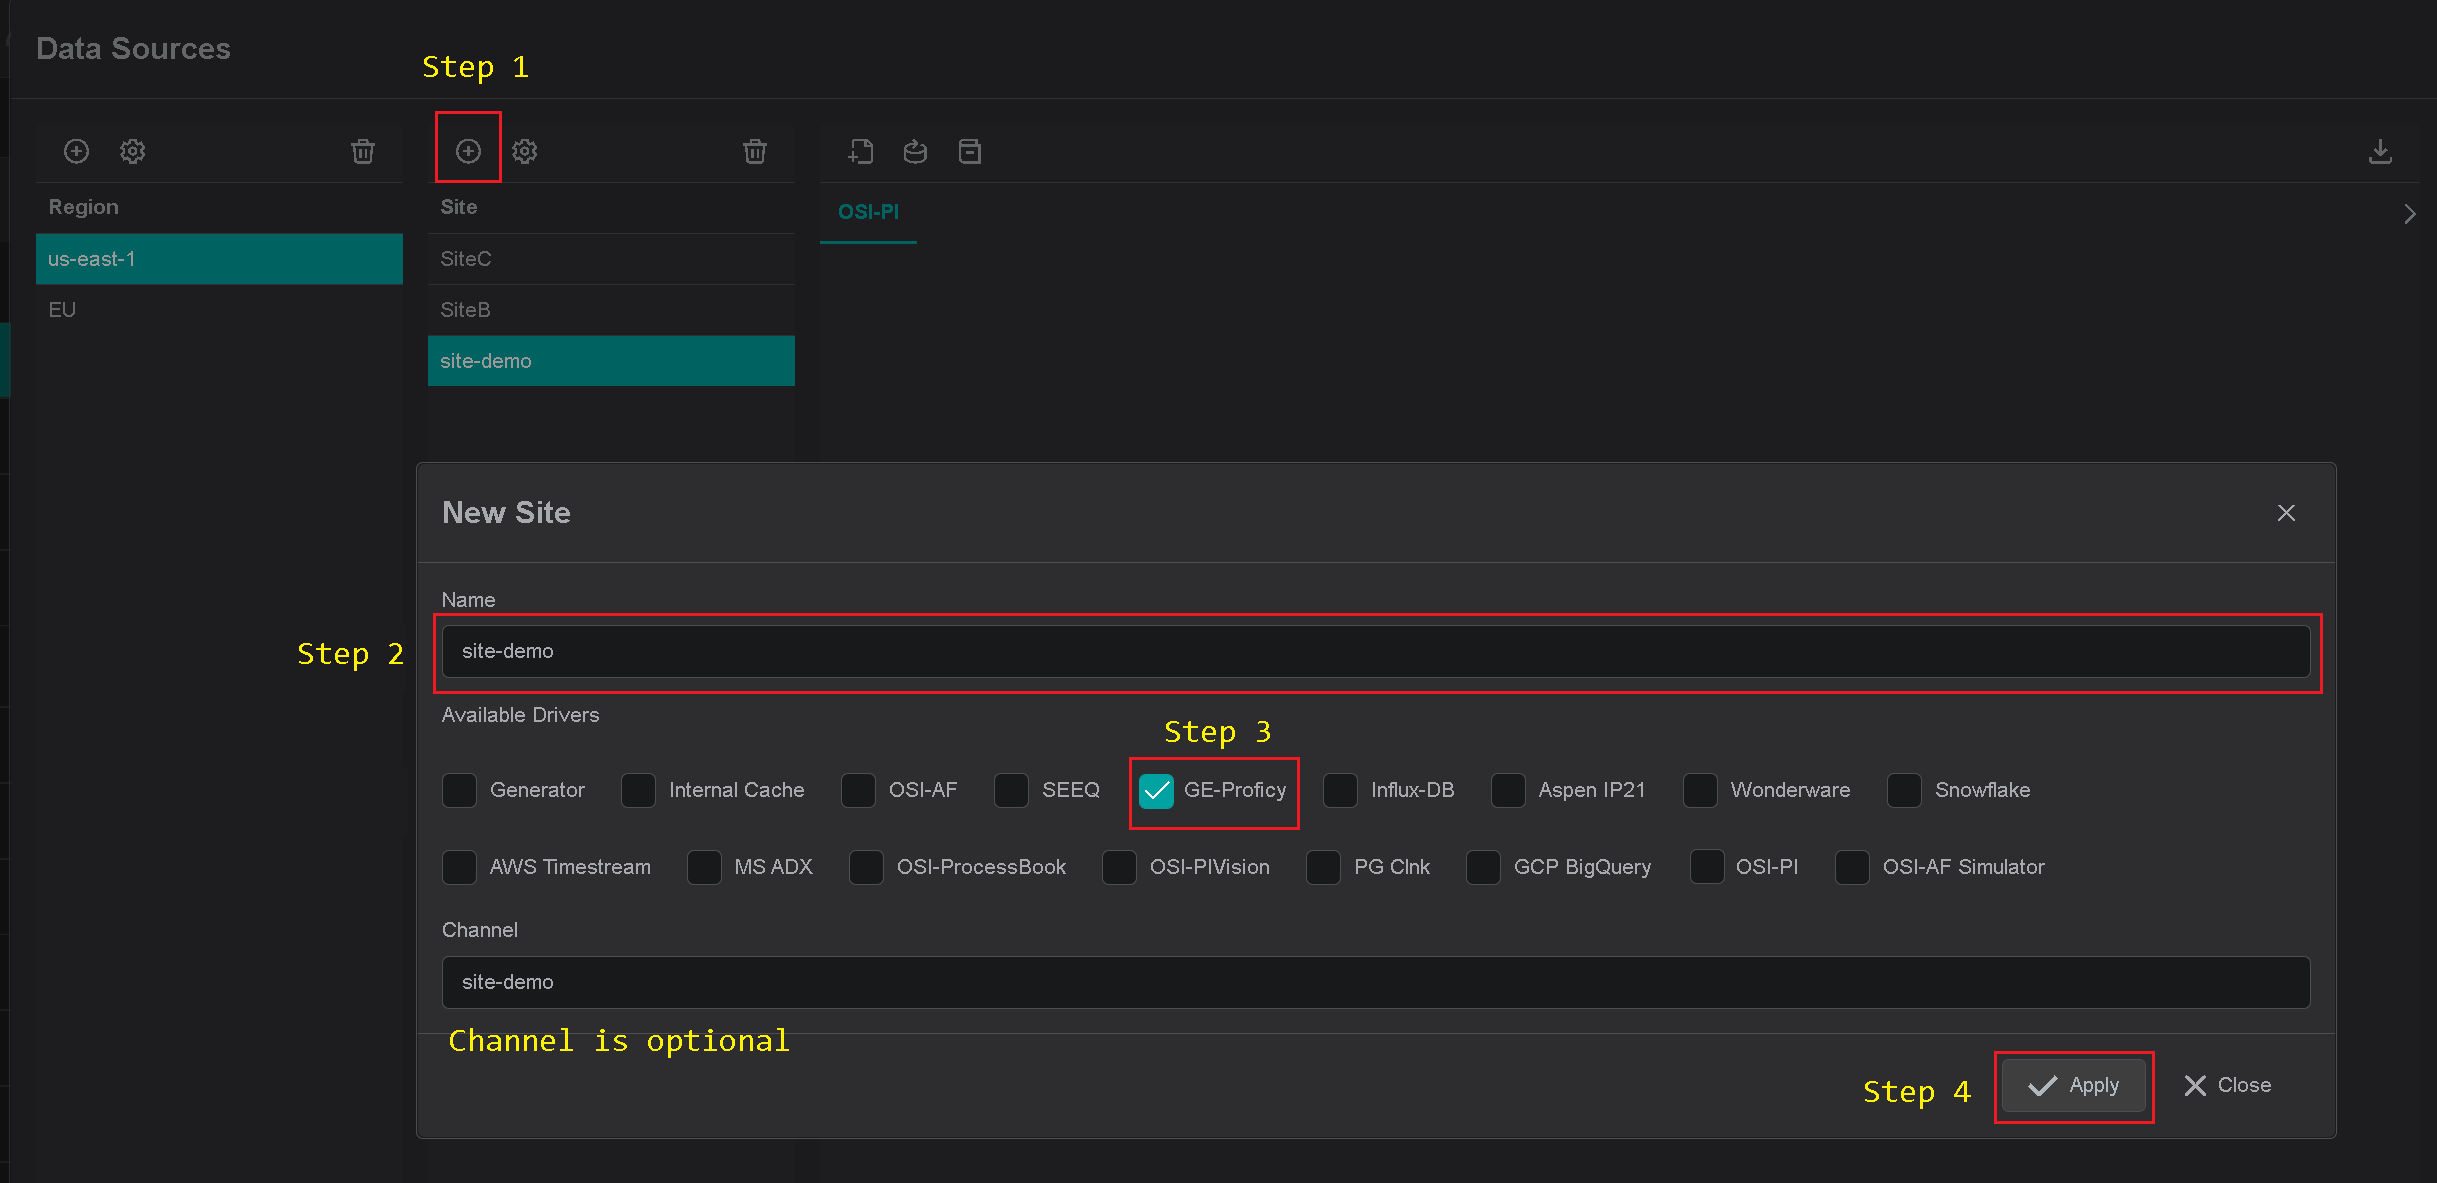Select SiteB in site list
Screen dimensions: 2437x1183
[611, 310]
